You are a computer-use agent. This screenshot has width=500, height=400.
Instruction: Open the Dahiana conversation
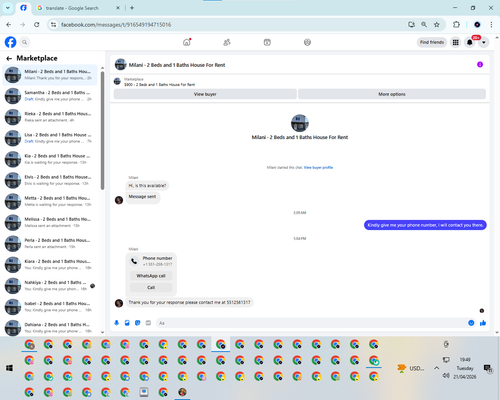tap(50, 328)
